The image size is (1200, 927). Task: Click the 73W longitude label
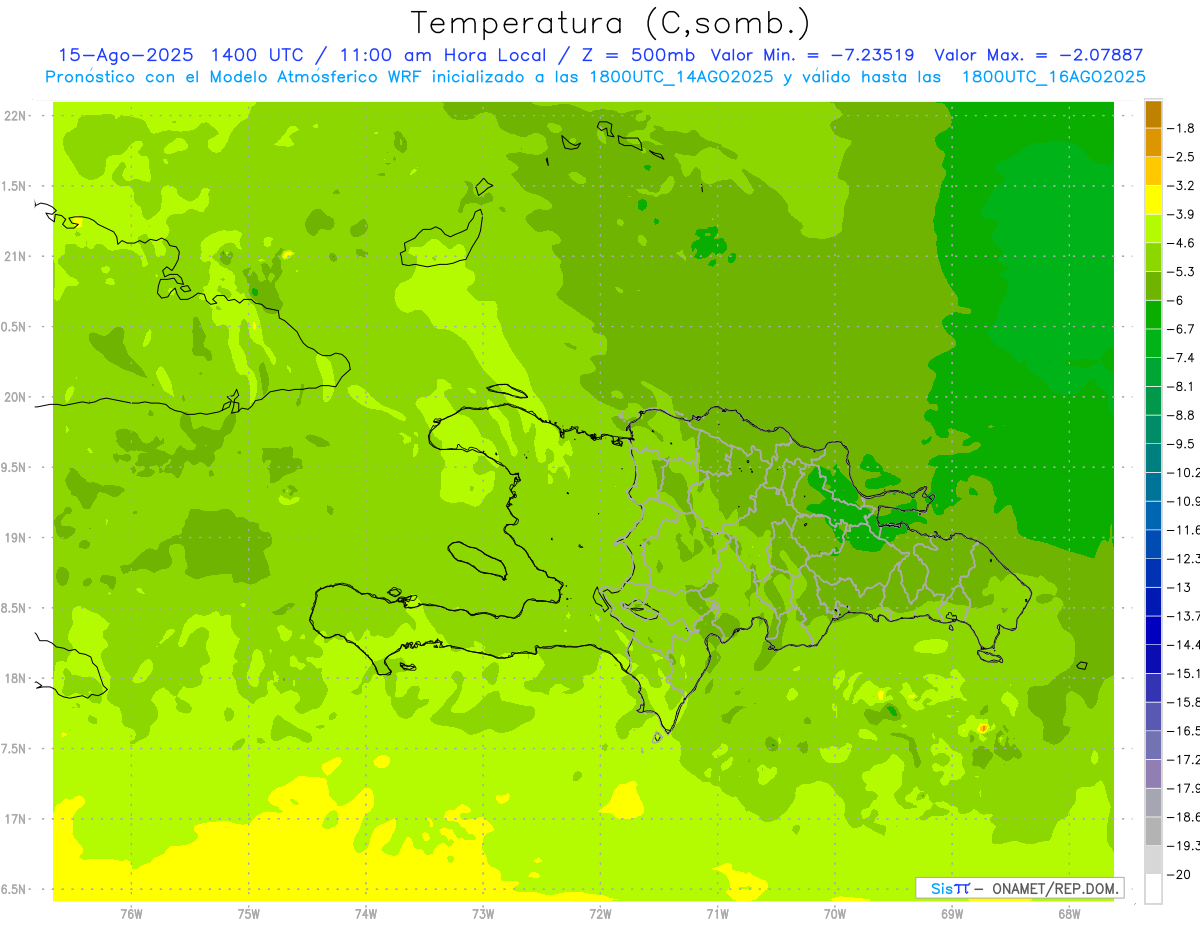click(483, 913)
